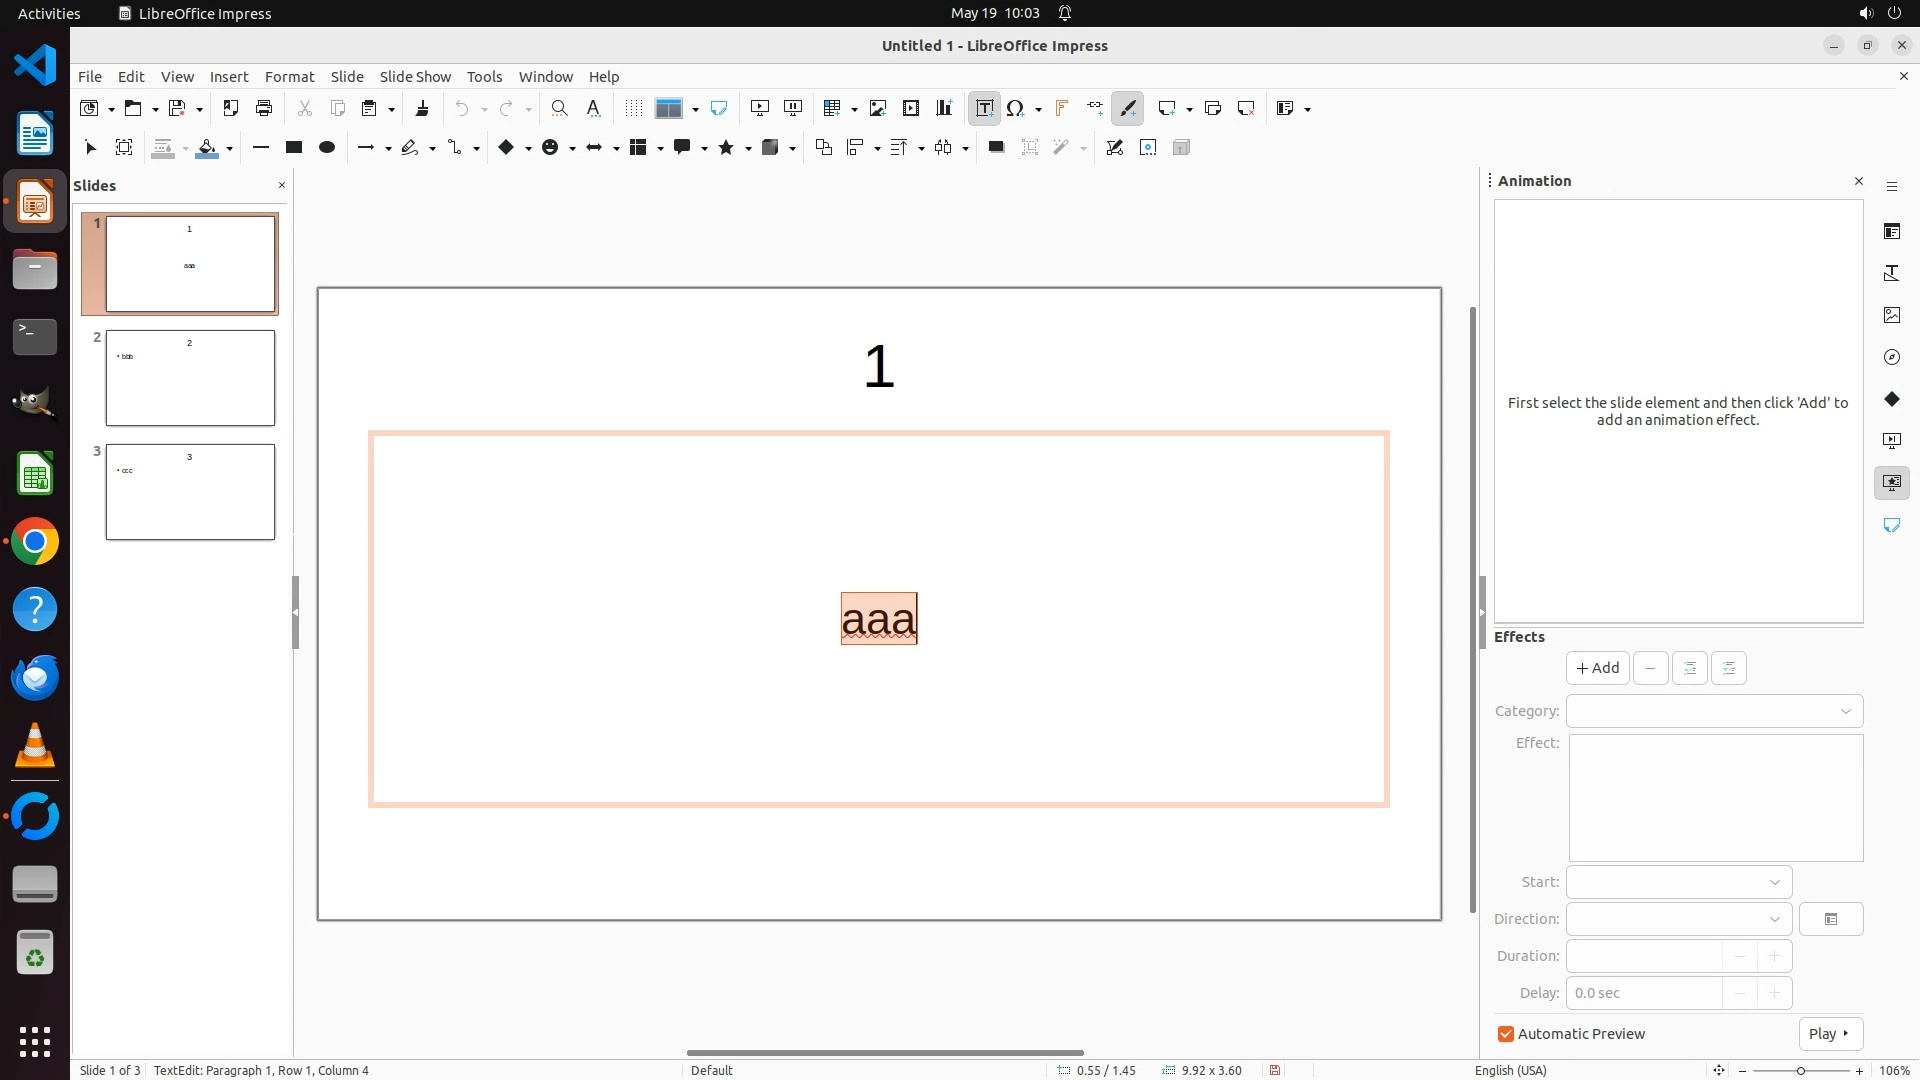The image size is (1920, 1080).
Task: Click the Add effect button
Action: [1597, 668]
